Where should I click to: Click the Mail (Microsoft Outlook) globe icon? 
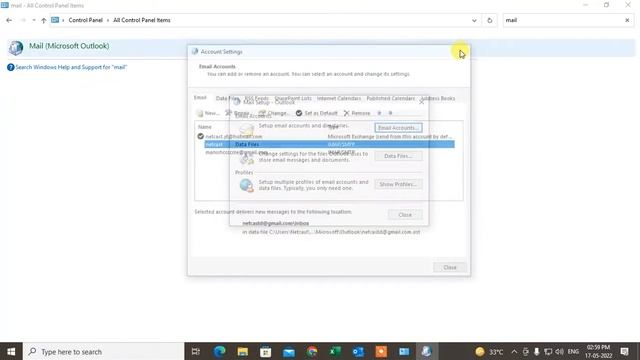pos(16,48)
